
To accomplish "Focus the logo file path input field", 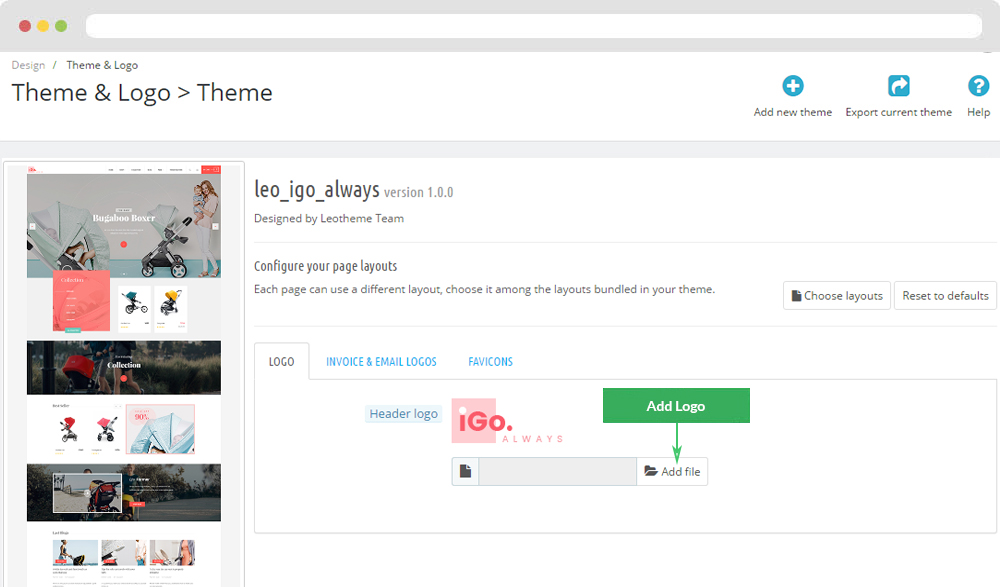I will pyautogui.click(x=557, y=472).
